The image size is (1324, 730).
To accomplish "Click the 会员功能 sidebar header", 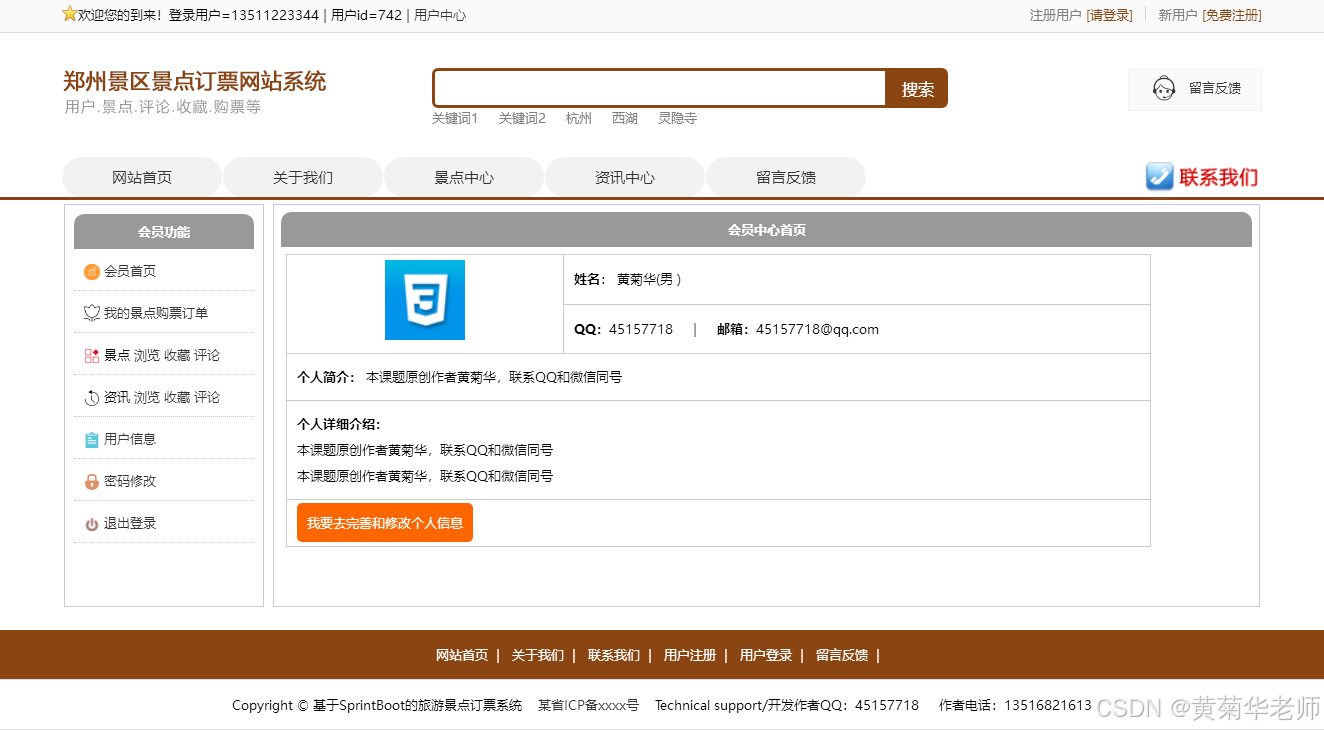I will 164,232.
